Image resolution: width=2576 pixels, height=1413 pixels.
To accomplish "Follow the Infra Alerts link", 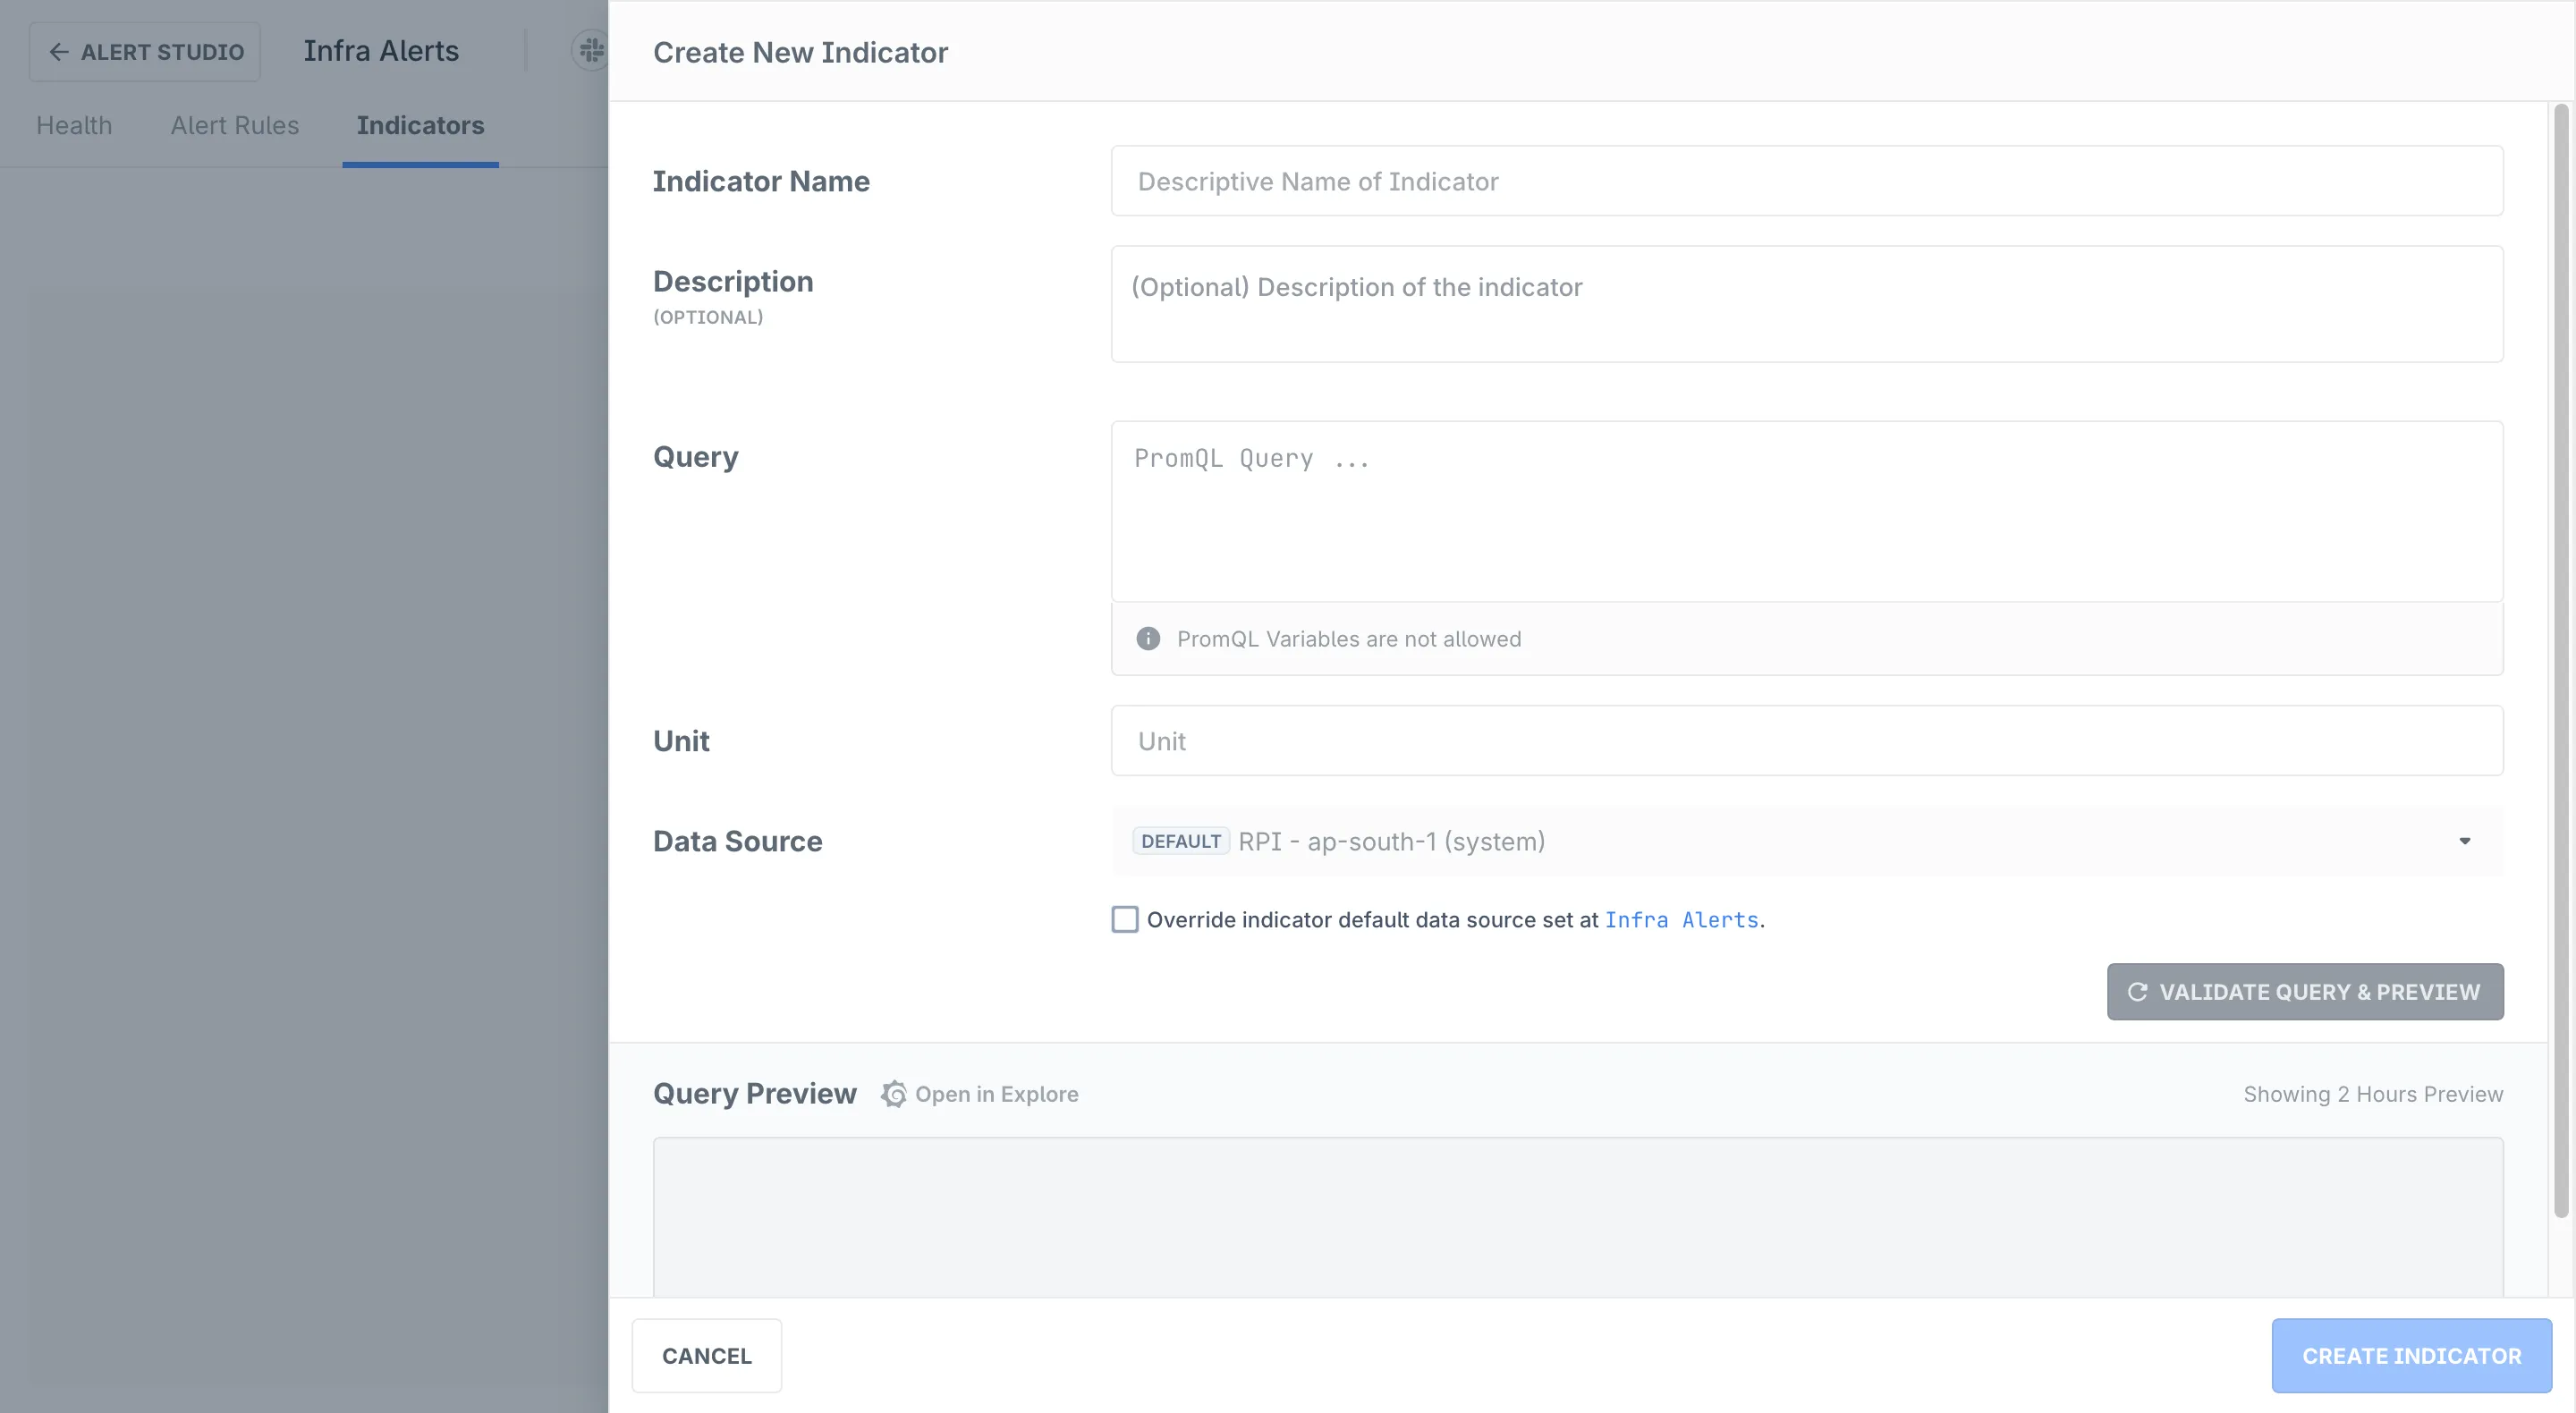I will click(x=1681, y=920).
